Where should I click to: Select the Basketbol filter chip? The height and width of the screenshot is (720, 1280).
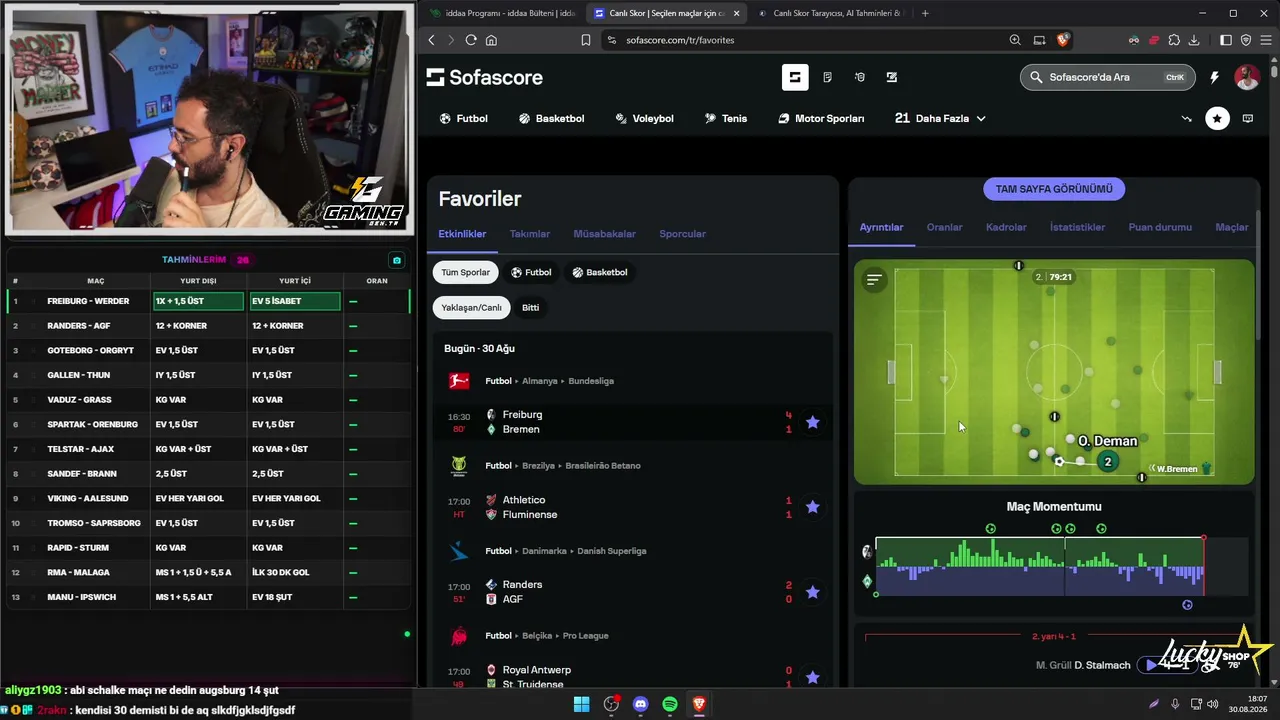click(x=599, y=272)
